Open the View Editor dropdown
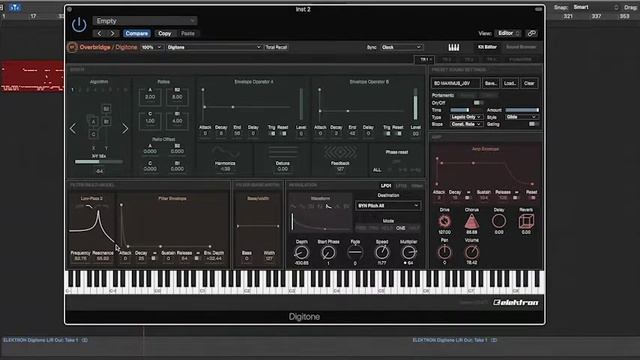 coord(508,33)
